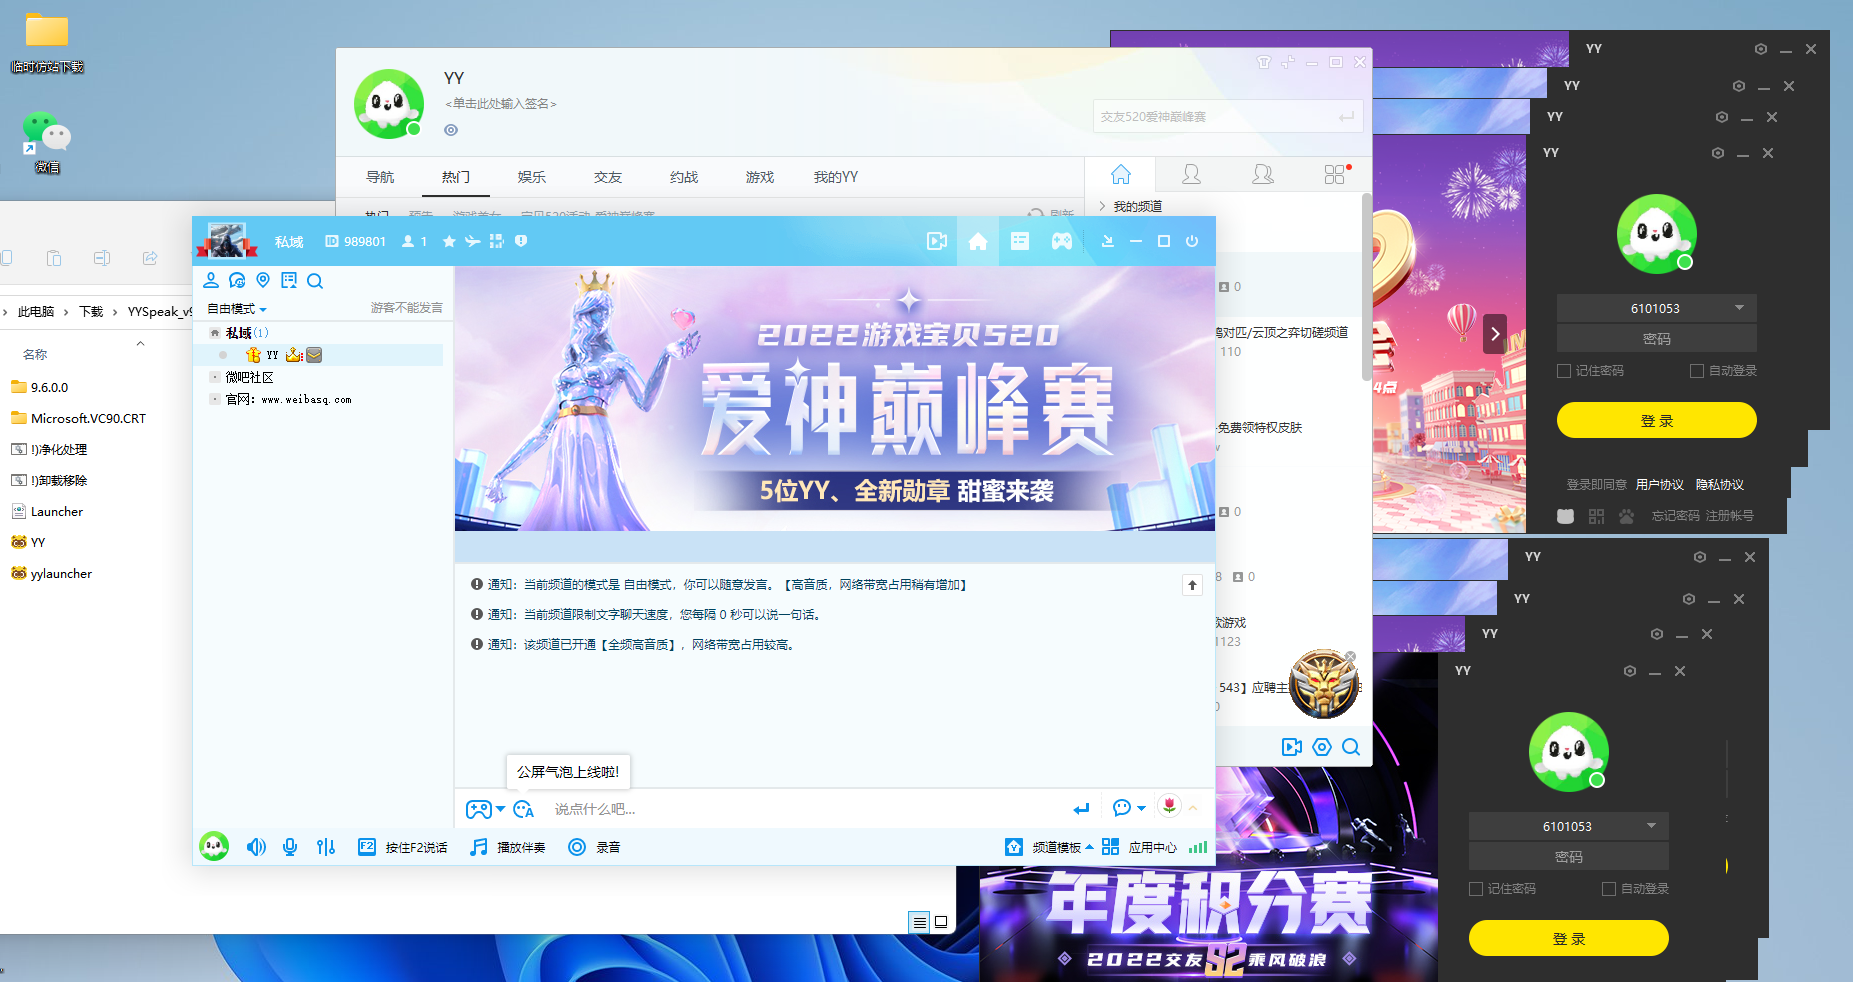The width and height of the screenshot is (1853, 982).
Task: Check 记住密码 in the lower login window
Action: click(1476, 889)
